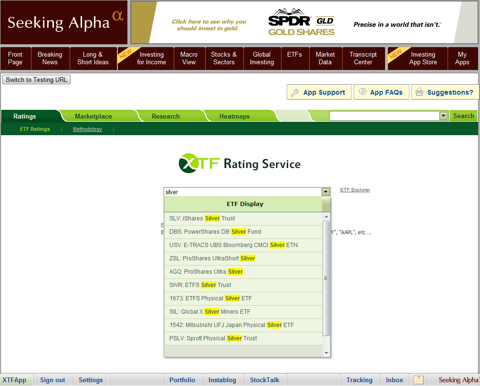480x386 pixels.
Task: Click Switch to Testing URL button
Action: click(36, 80)
